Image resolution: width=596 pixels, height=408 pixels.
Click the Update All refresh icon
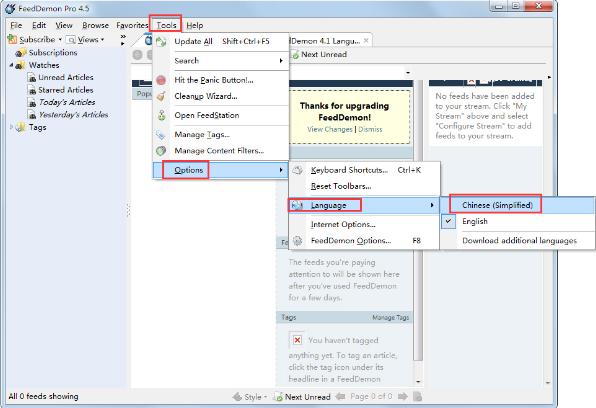(x=161, y=41)
